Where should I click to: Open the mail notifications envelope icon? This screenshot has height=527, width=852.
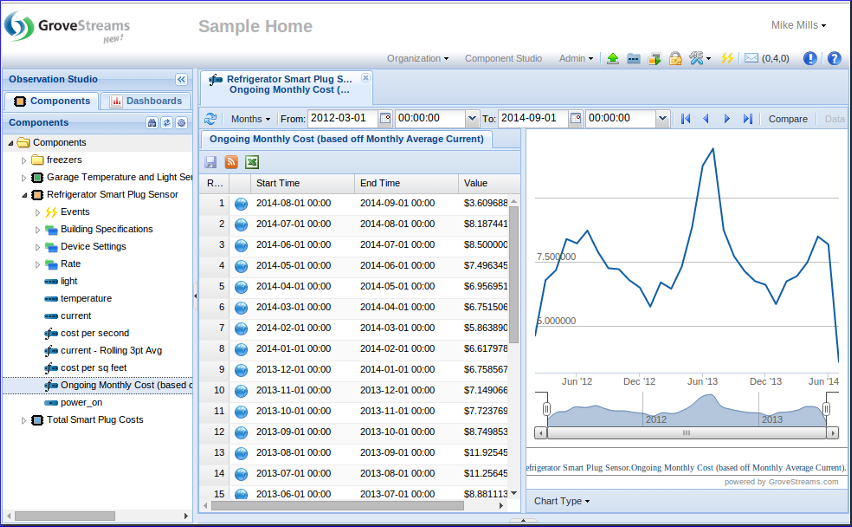pyautogui.click(x=751, y=59)
